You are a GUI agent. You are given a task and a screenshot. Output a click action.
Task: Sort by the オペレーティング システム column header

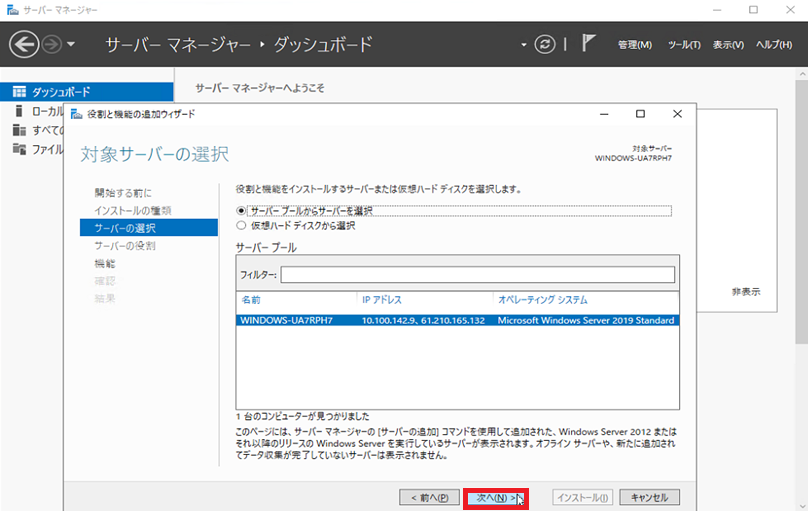coord(543,300)
